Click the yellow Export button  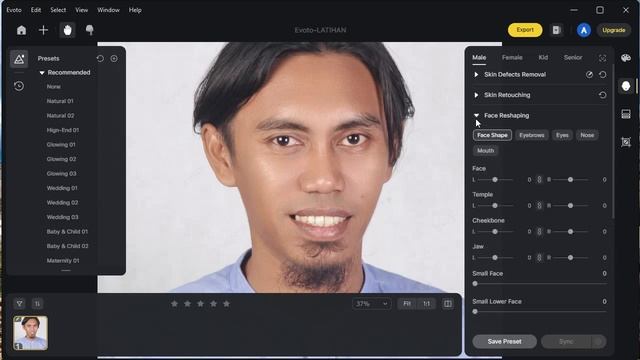tap(525, 30)
